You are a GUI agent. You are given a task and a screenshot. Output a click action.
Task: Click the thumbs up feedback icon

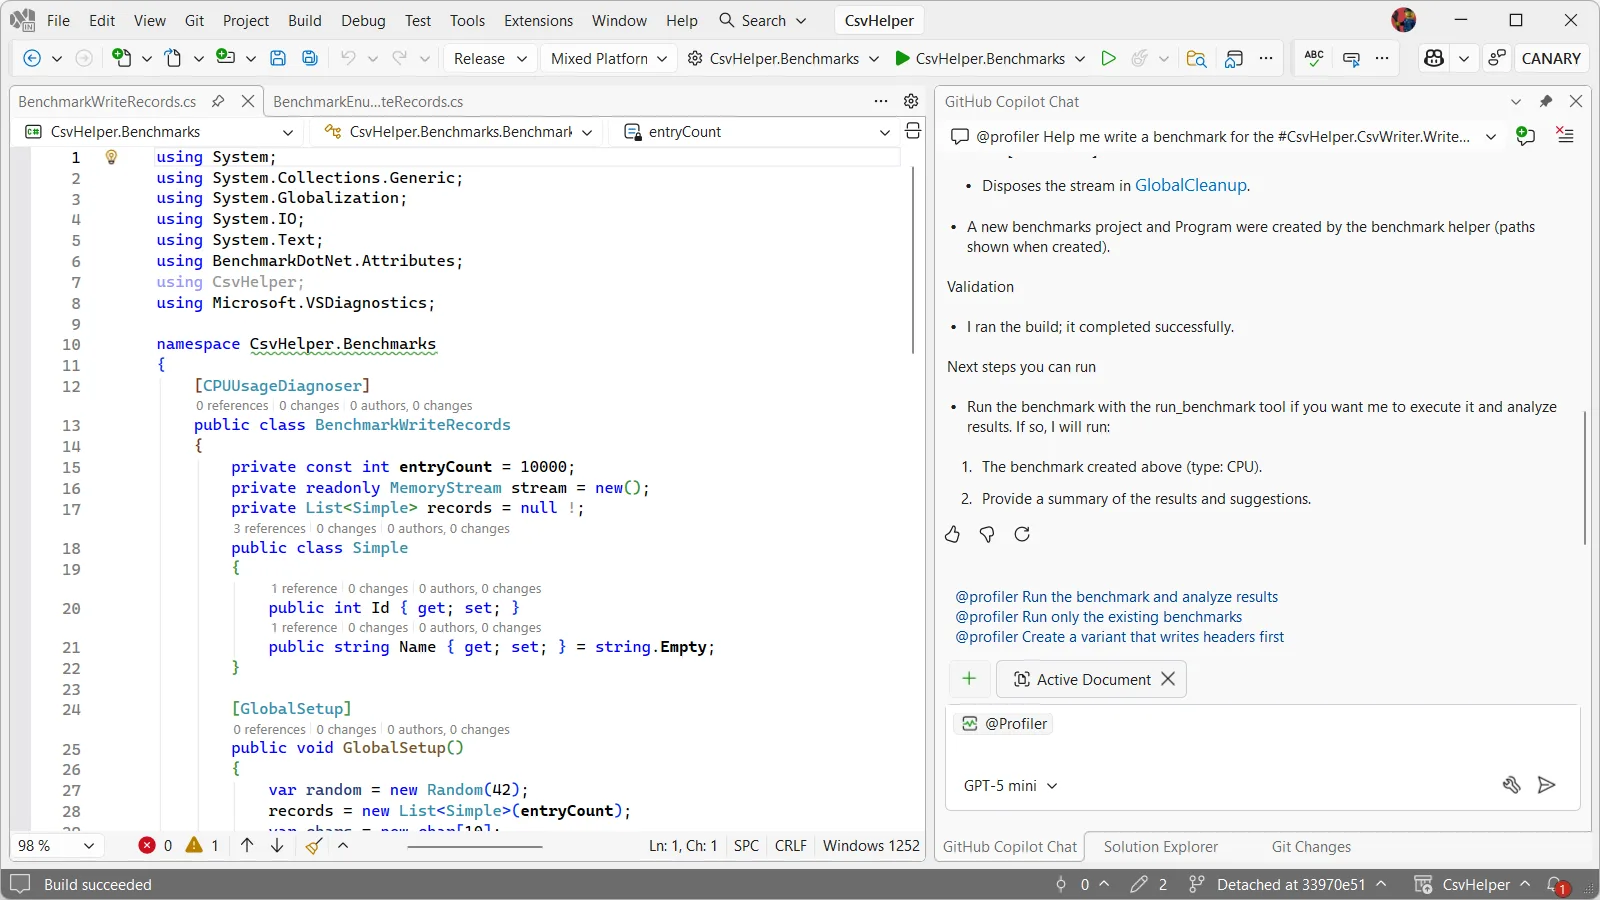point(952,534)
